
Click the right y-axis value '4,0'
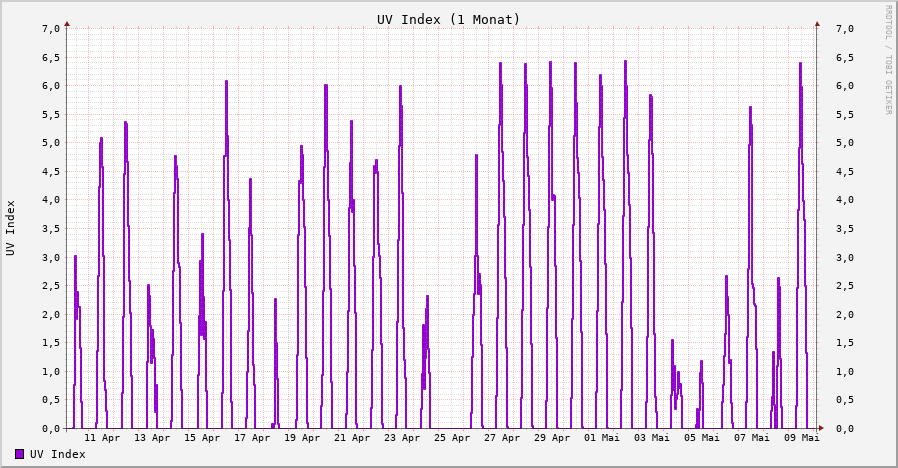[845, 200]
